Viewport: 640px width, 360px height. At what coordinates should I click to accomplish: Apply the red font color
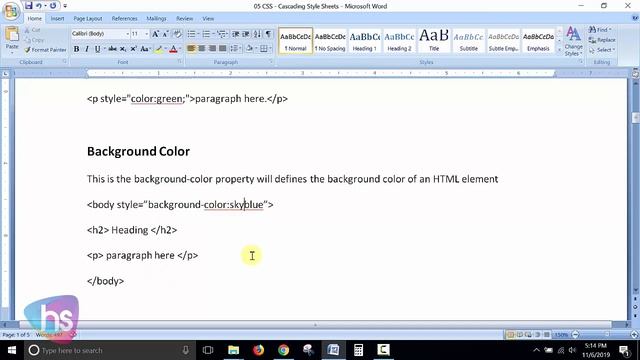coord(173,49)
